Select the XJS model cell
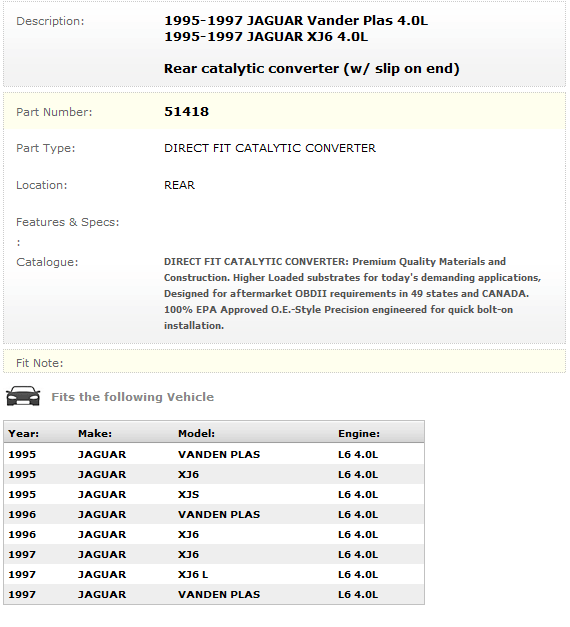The image size is (570, 627). (188, 495)
